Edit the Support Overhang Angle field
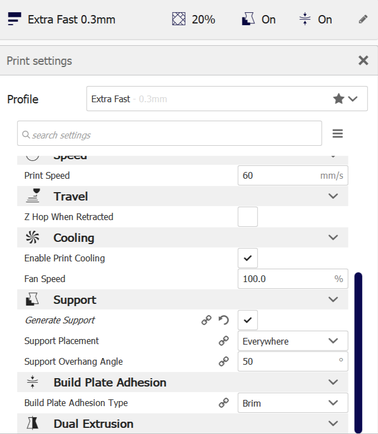Image resolution: width=378 pixels, height=434 pixels. coord(293,361)
